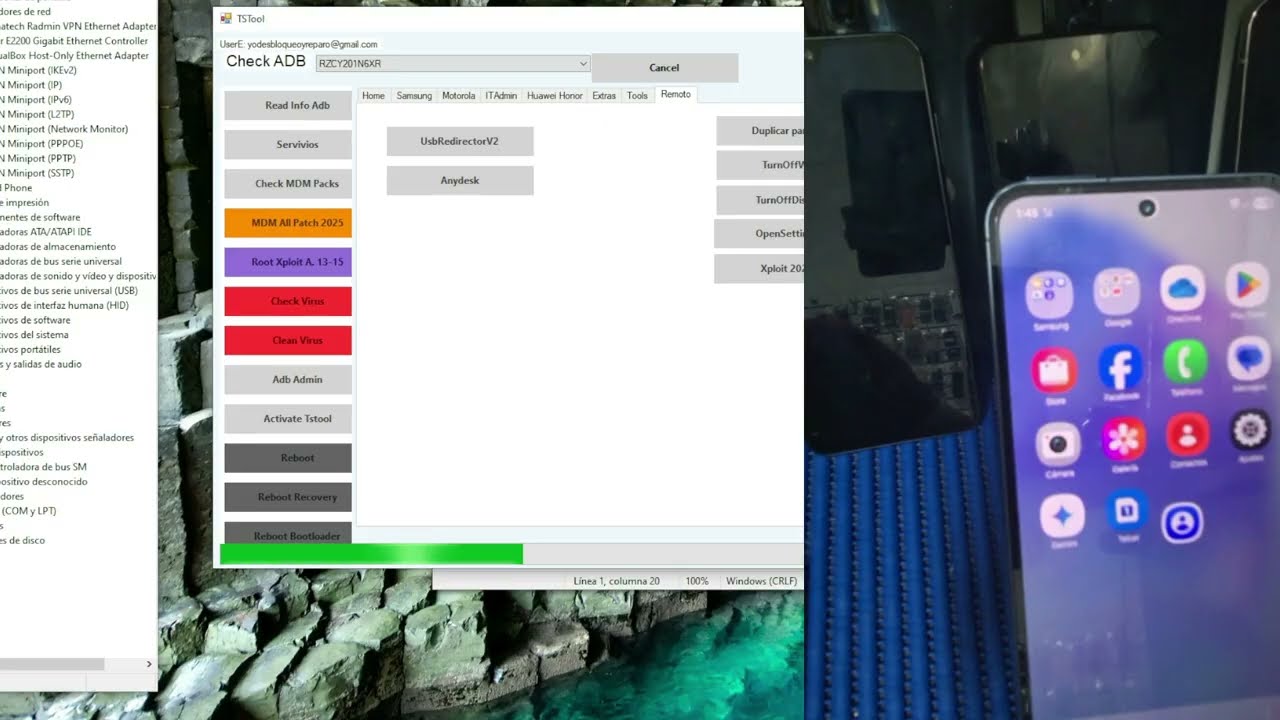Open the red Galaxy Store bag icon
The image size is (1280, 720).
(x=1055, y=372)
